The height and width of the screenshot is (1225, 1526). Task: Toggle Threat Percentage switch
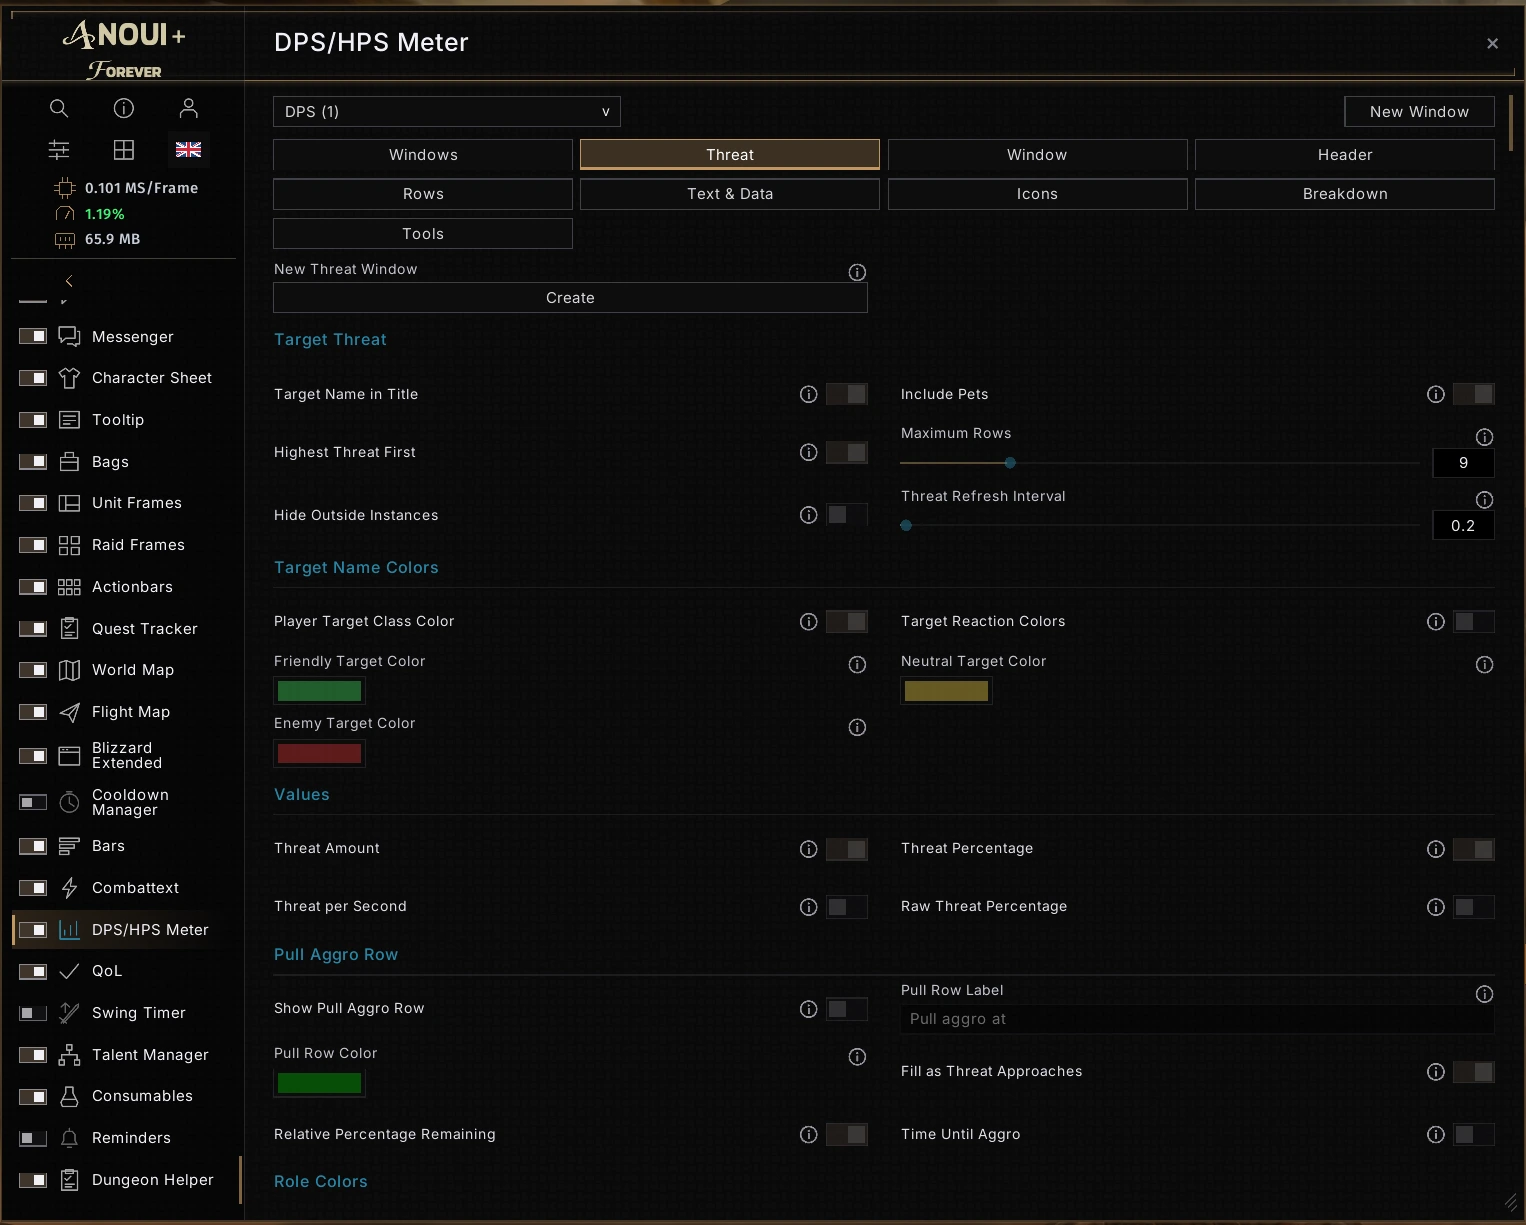(x=1474, y=849)
